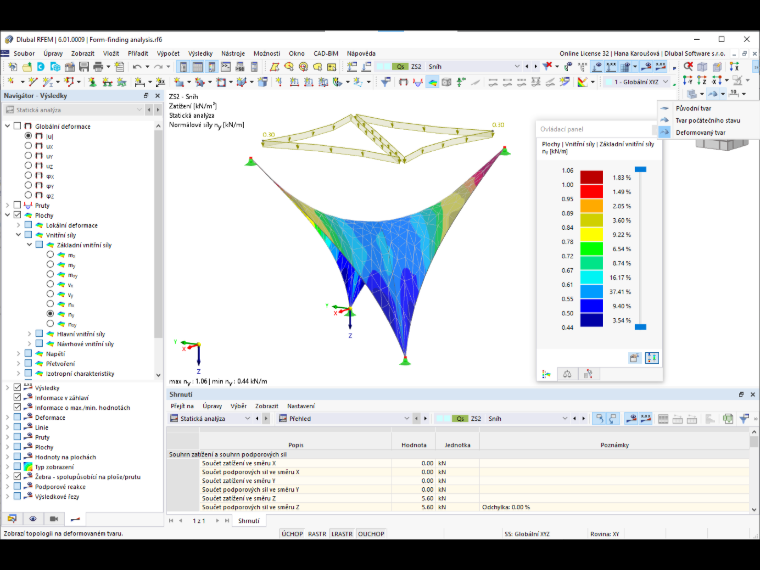Toggle the RASTR status bar button

(317, 534)
